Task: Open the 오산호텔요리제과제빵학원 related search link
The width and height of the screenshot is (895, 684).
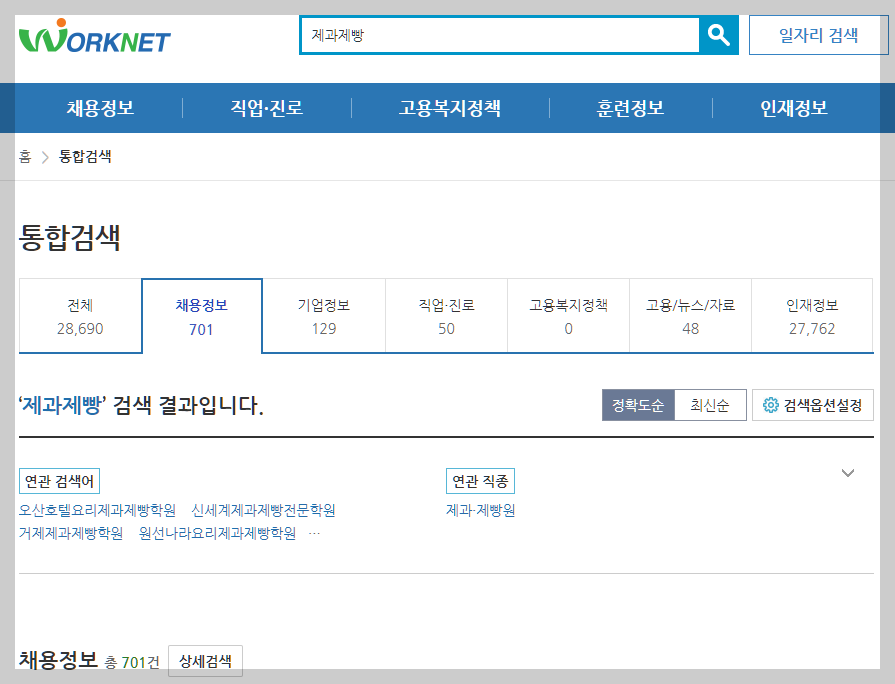Action: 96,510
